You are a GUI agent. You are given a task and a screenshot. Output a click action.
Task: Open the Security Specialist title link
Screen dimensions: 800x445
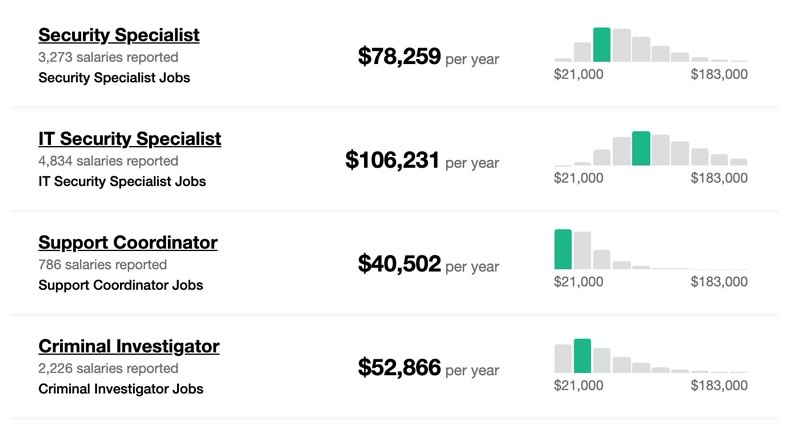pyautogui.click(x=119, y=35)
